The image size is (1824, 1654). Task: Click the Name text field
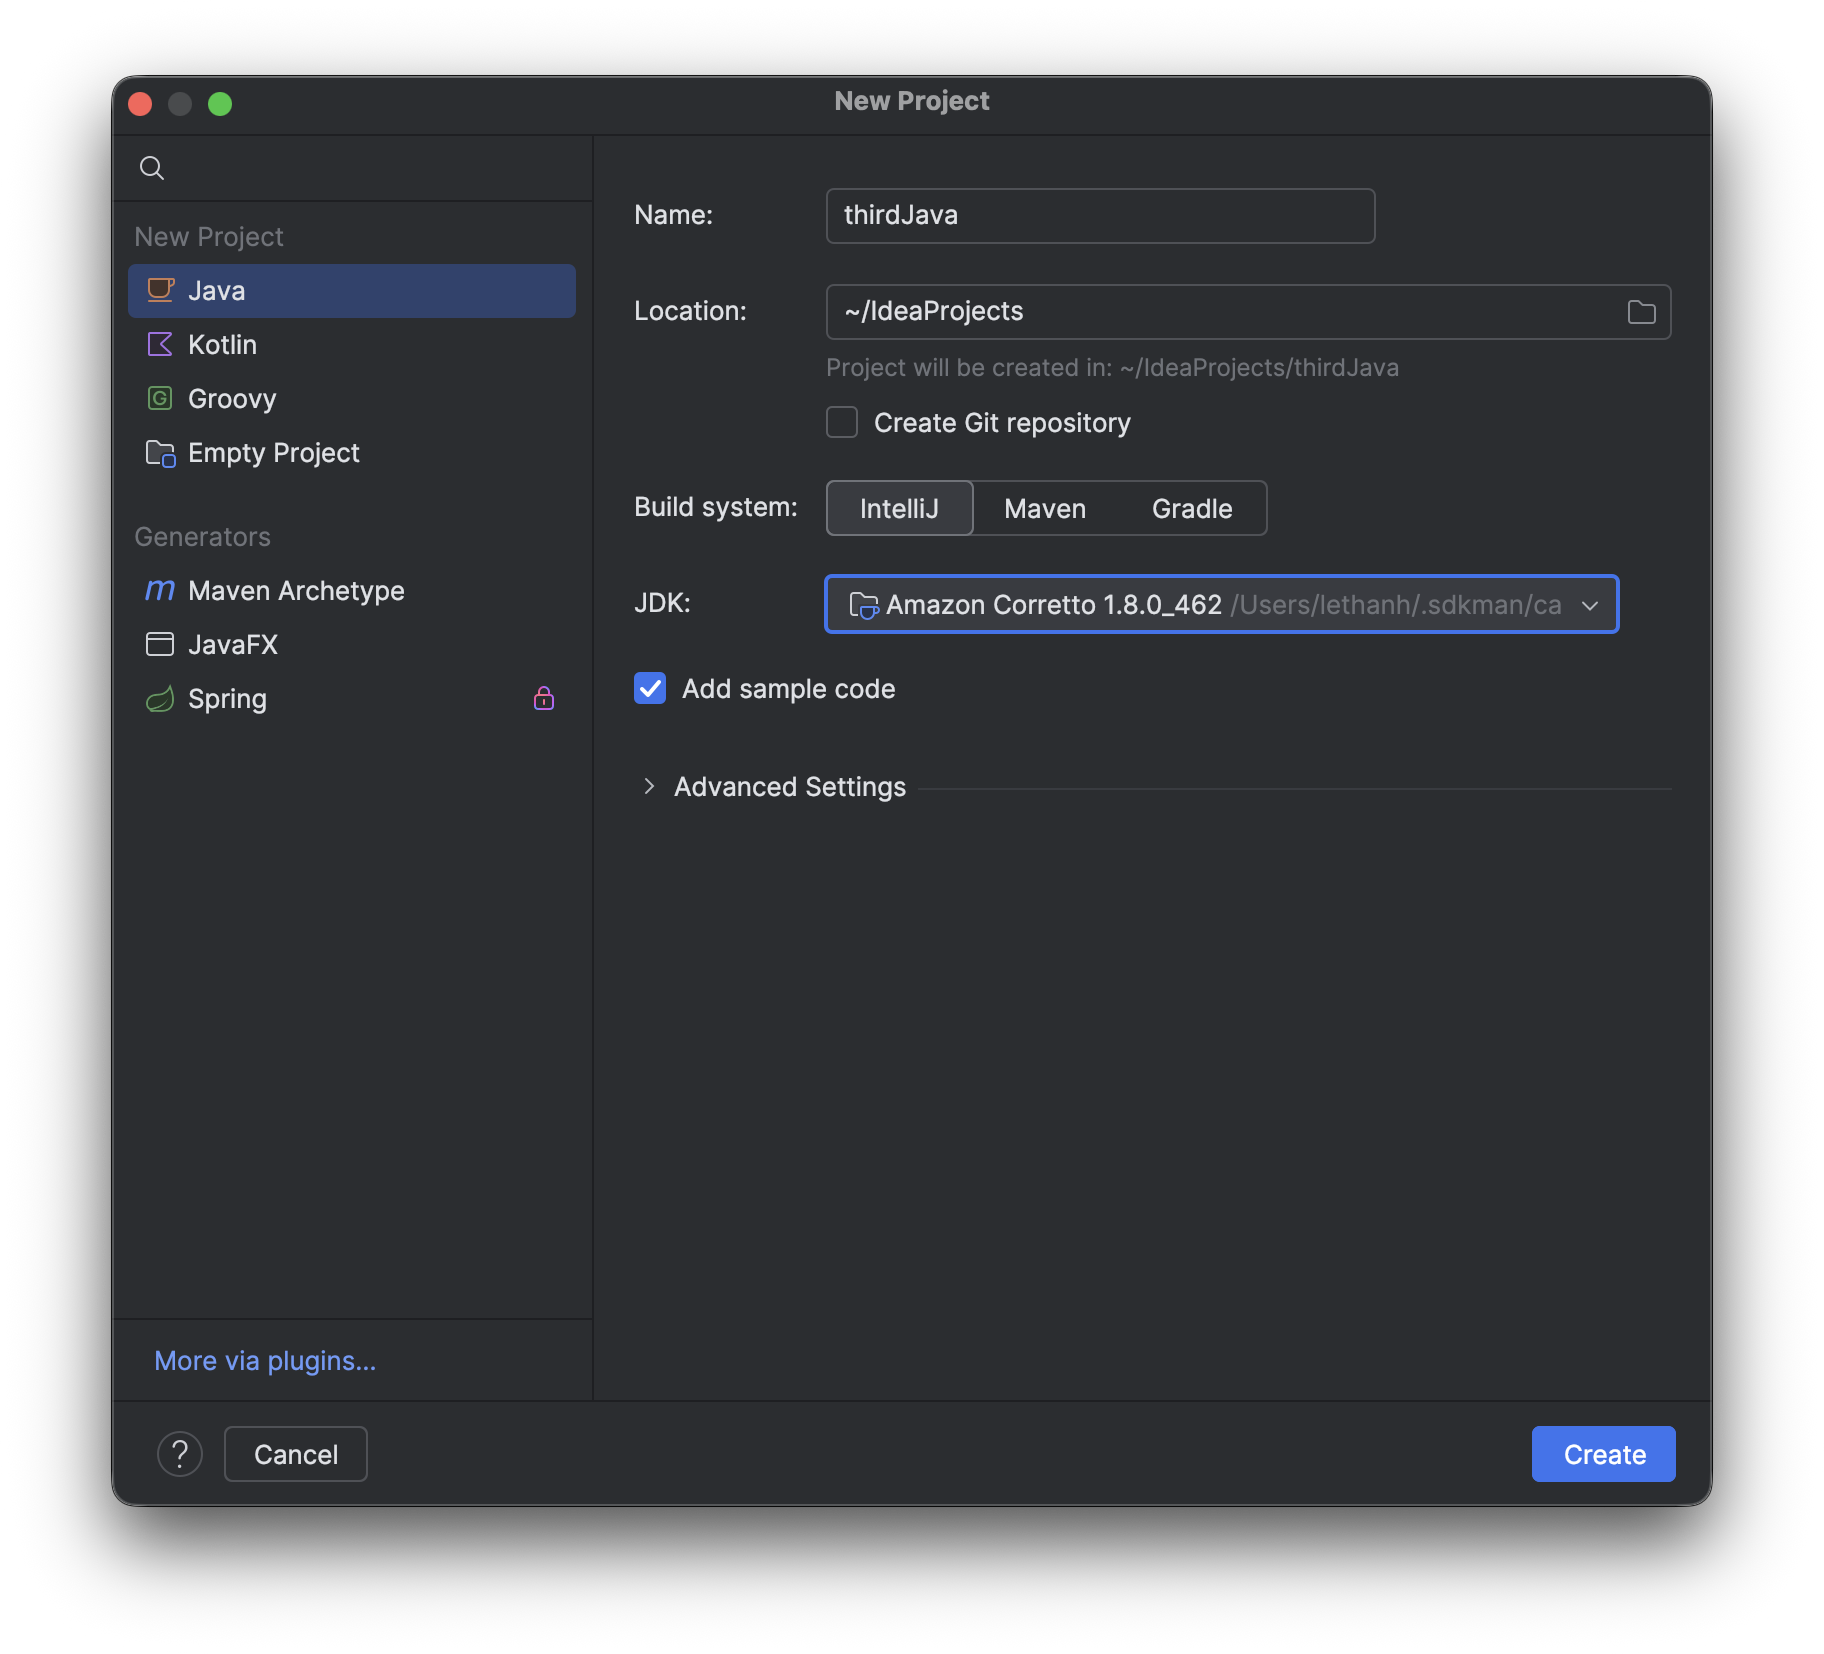coord(1100,216)
